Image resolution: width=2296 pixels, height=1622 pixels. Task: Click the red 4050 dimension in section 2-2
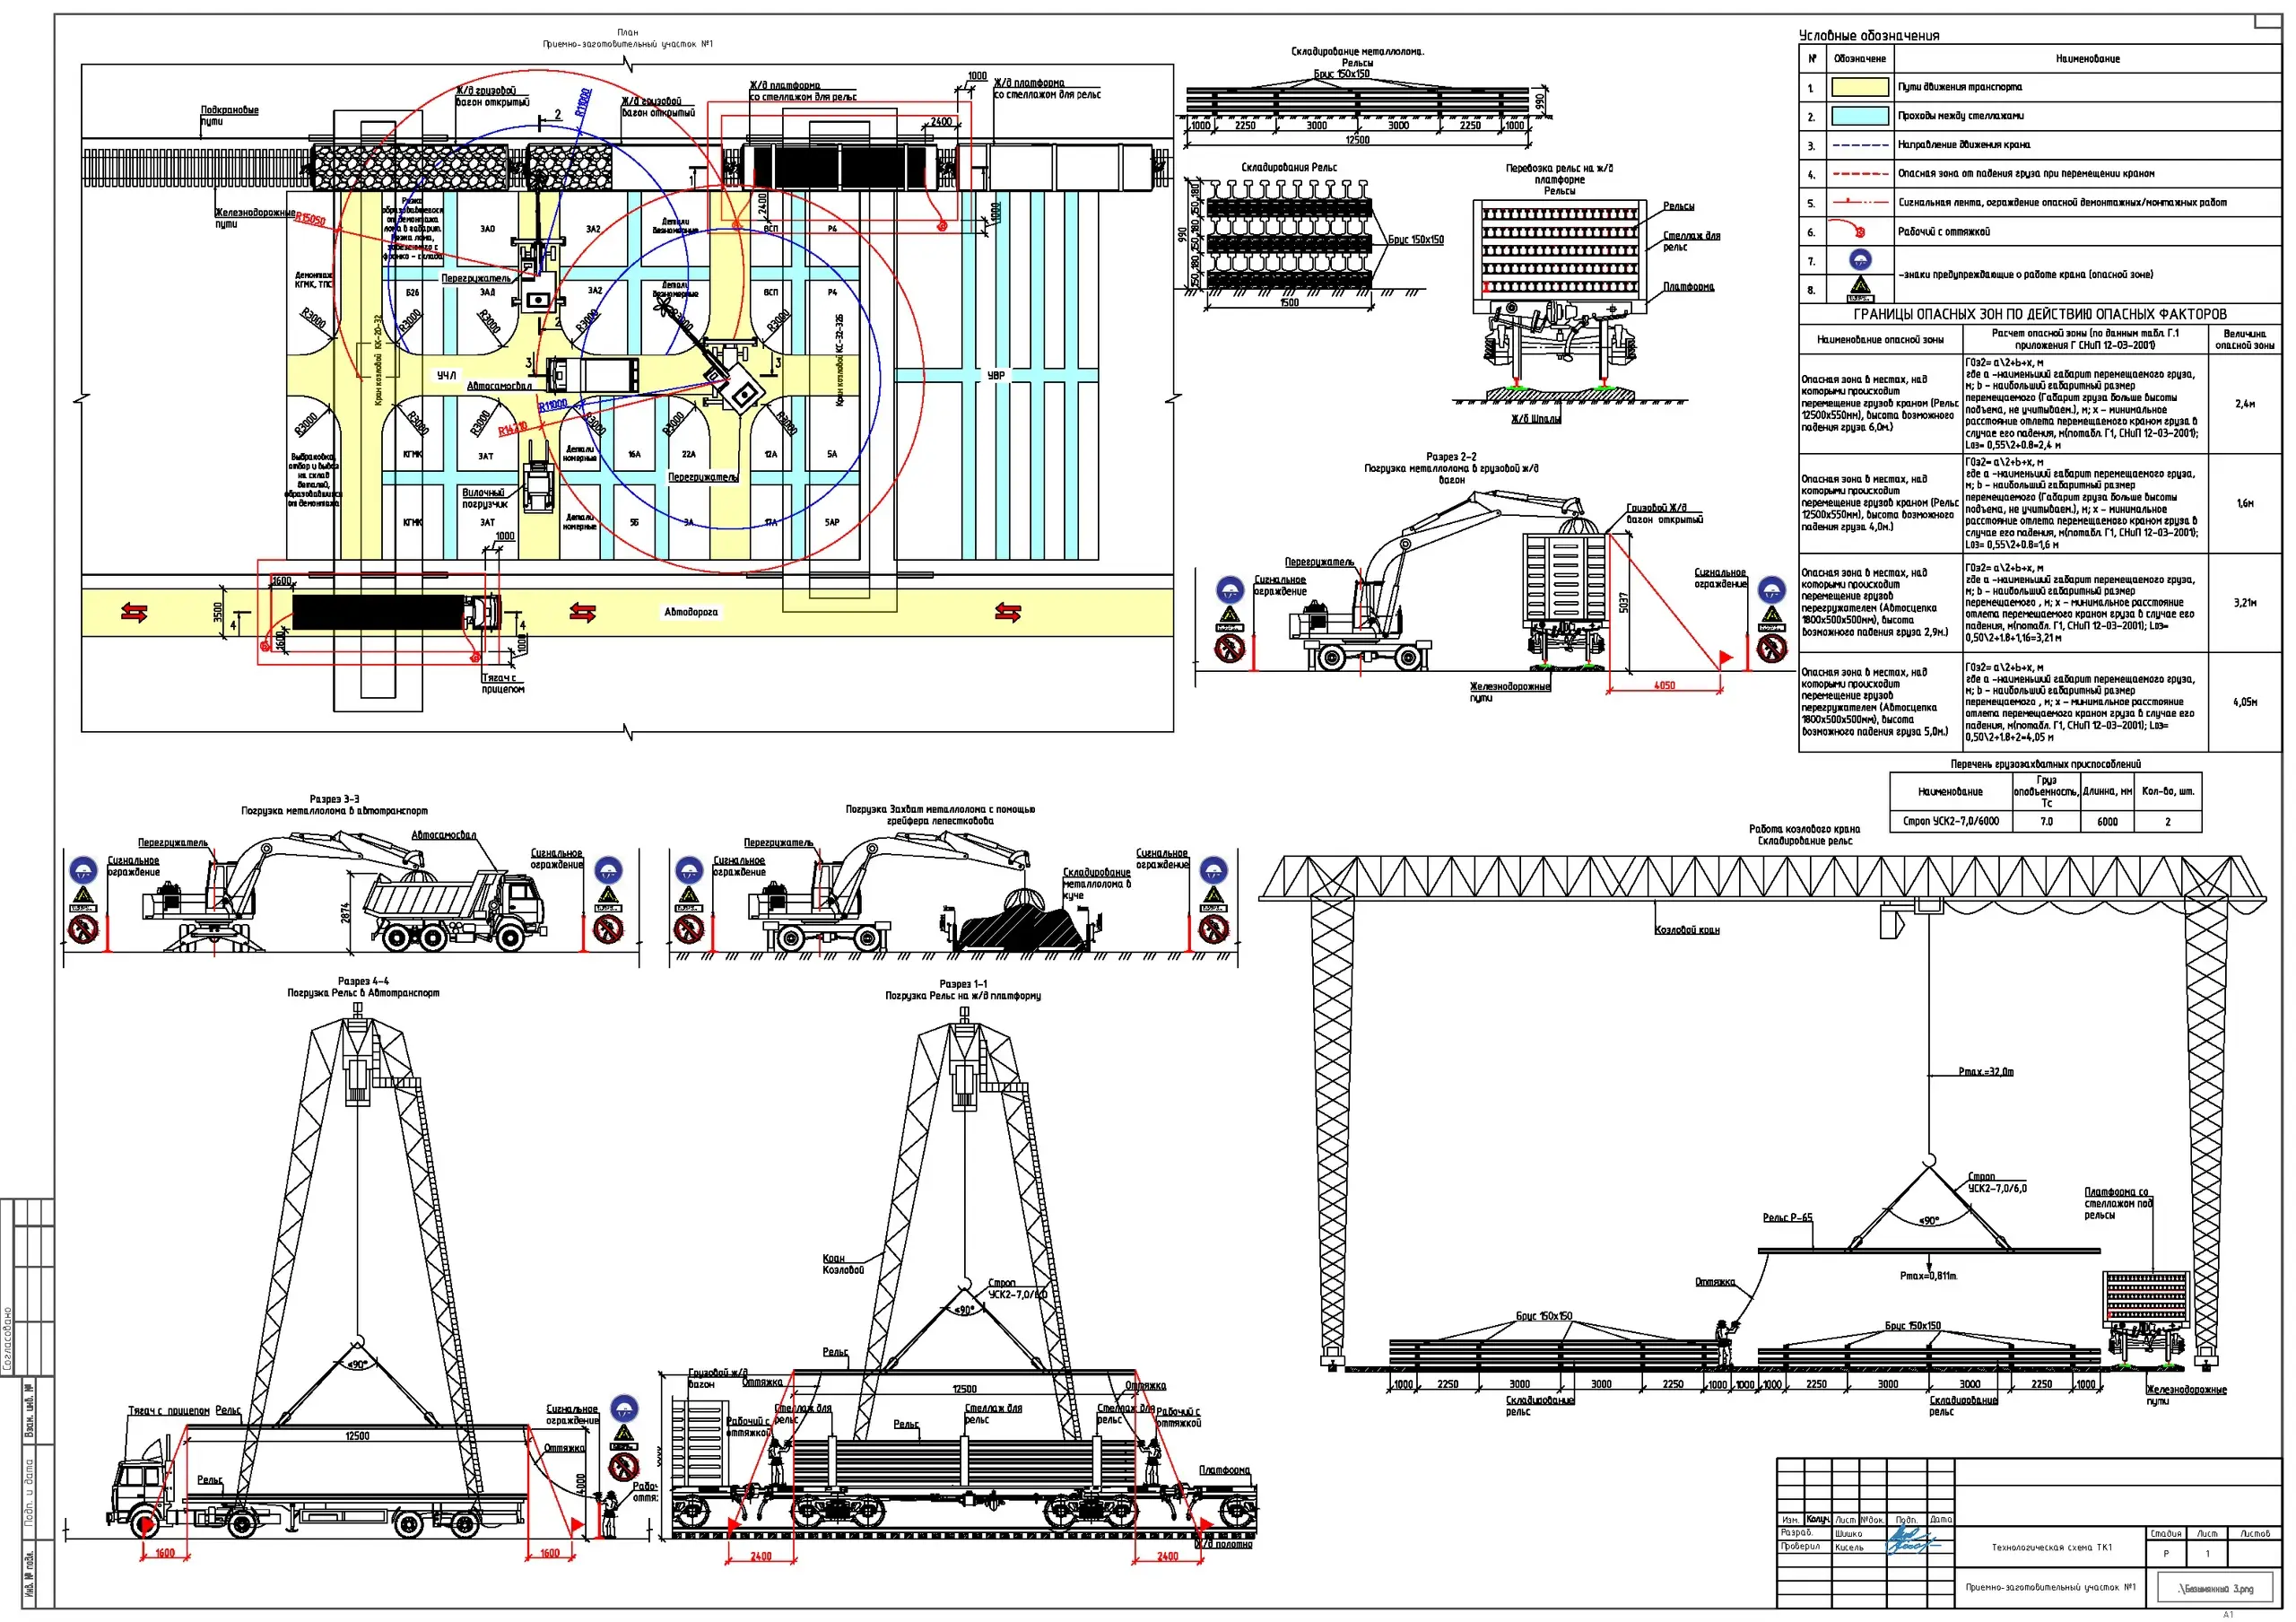coord(1664,686)
